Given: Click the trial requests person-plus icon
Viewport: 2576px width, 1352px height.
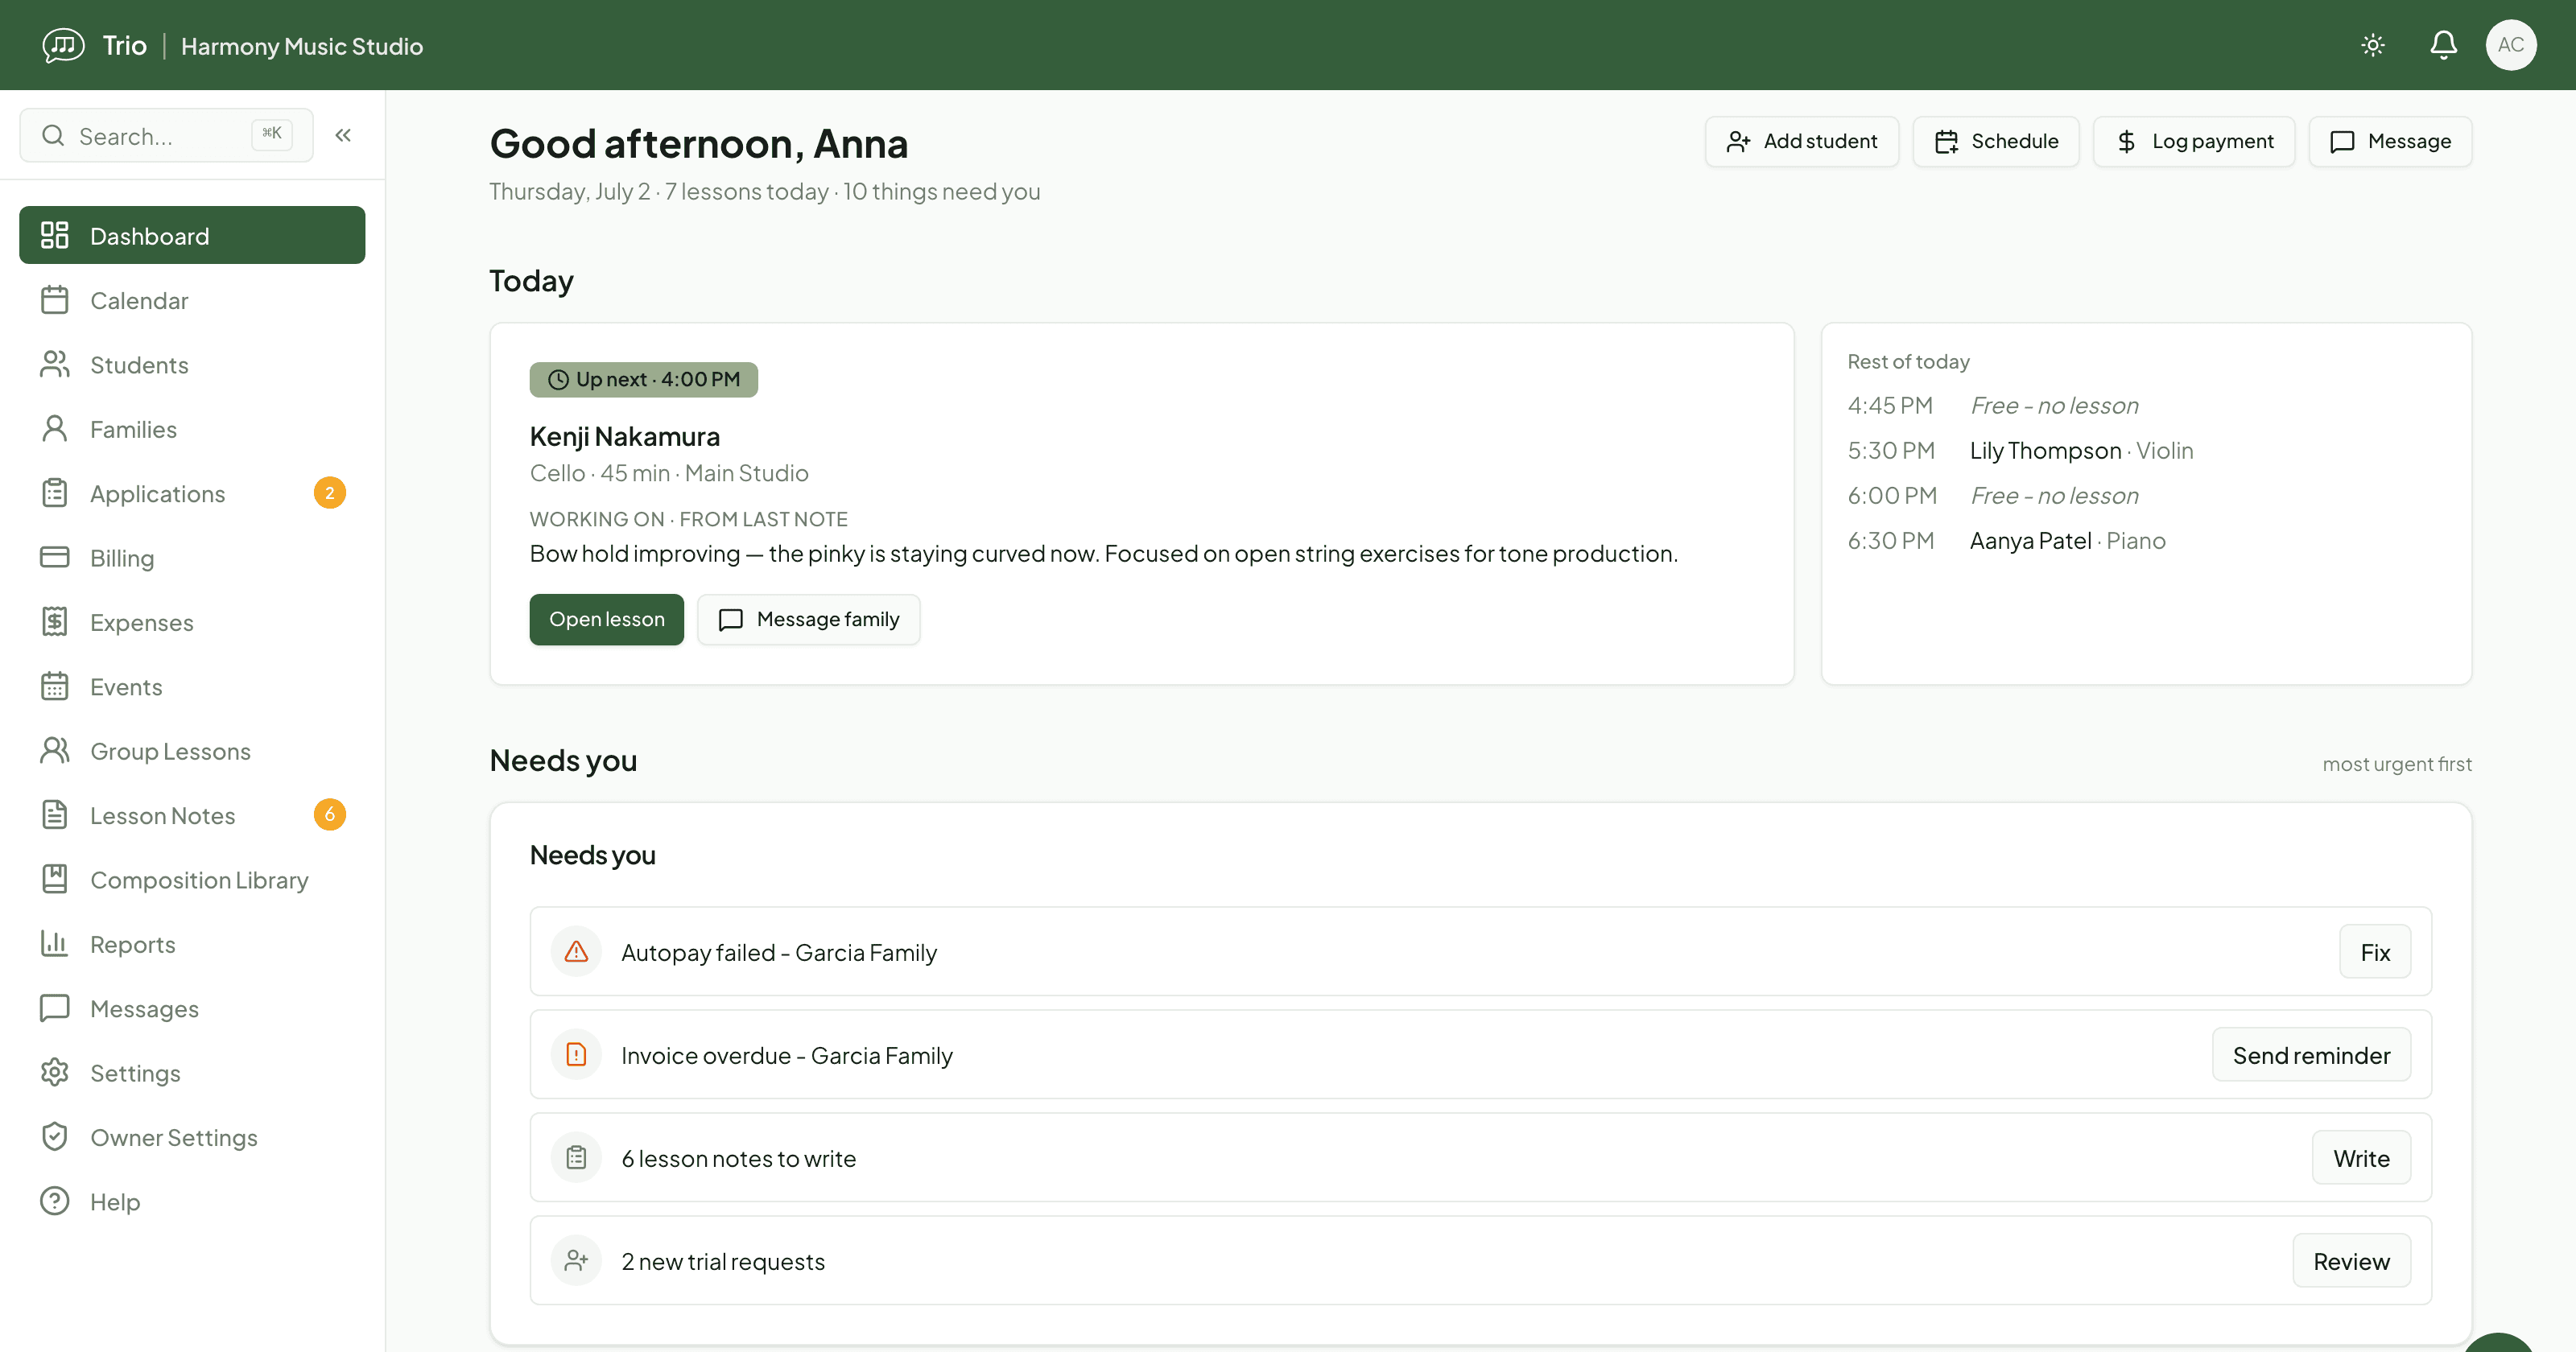Looking at the screenshot, I should (x=576, y=1260).
